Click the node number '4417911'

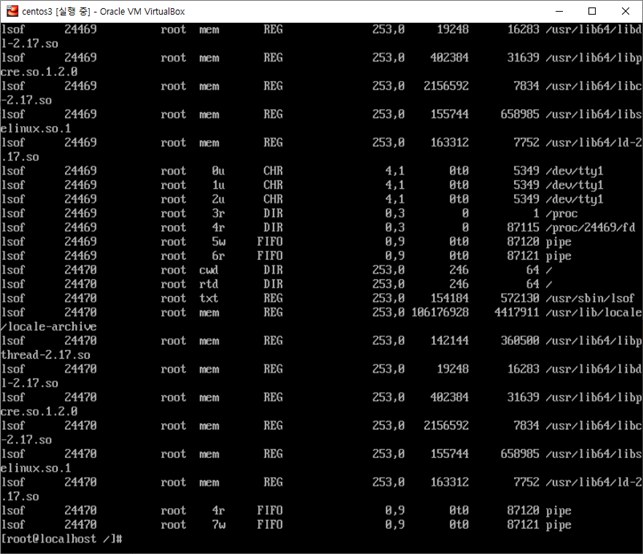(517, 312)
